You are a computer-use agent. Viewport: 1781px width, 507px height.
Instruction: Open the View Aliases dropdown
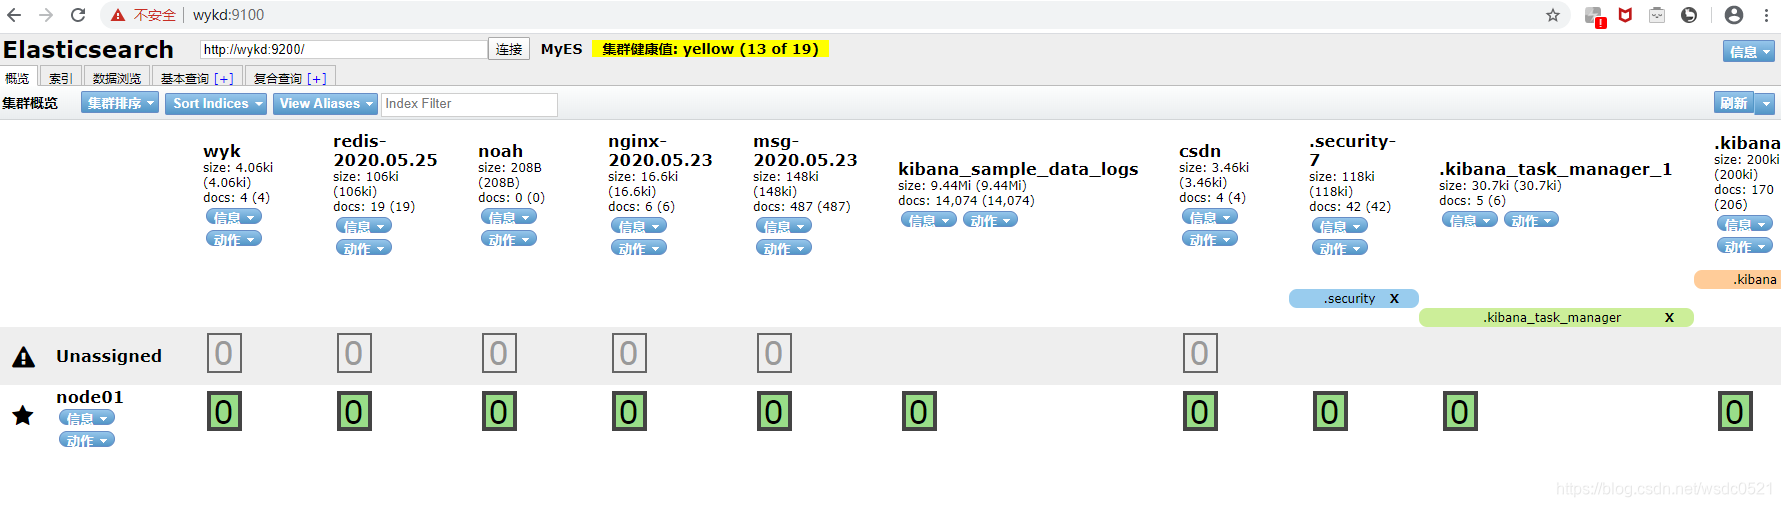[x=326, y=103]
